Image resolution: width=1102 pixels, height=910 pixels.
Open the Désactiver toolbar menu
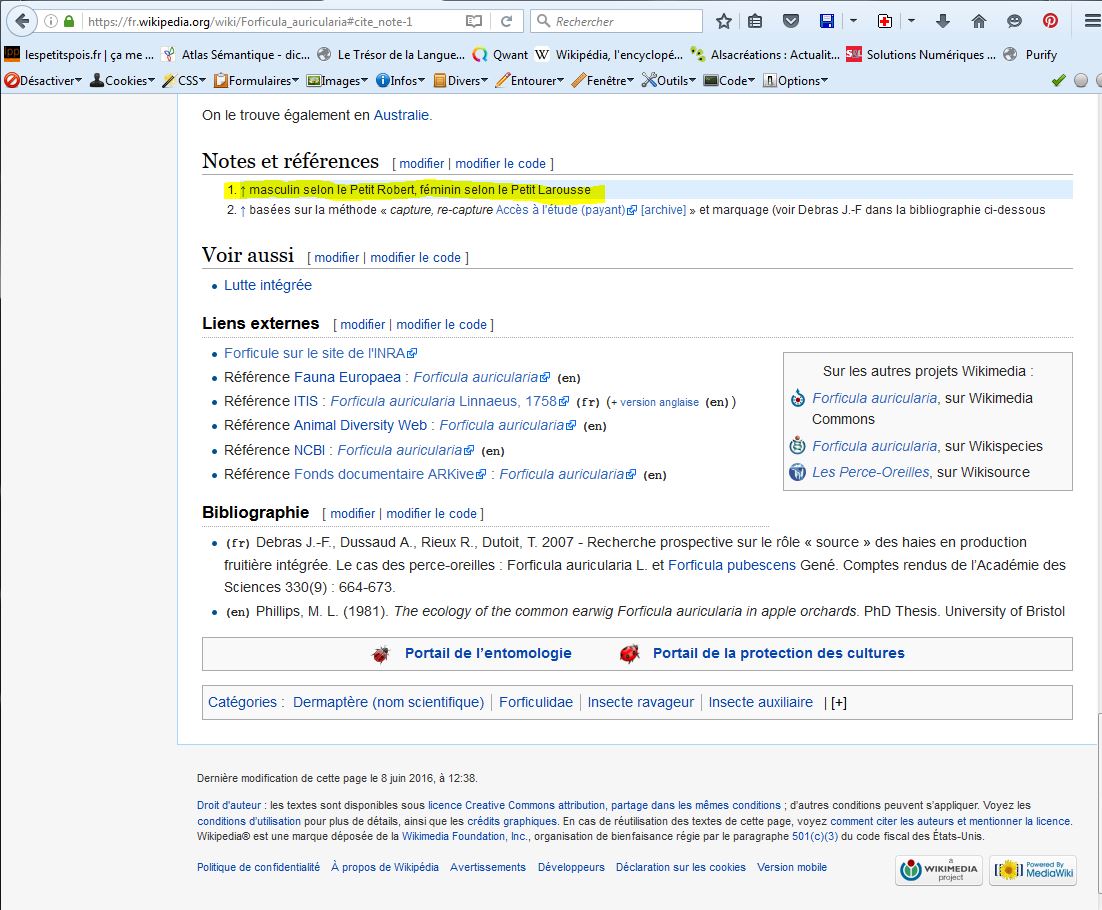pyautogui.click(x=43, y=81)
